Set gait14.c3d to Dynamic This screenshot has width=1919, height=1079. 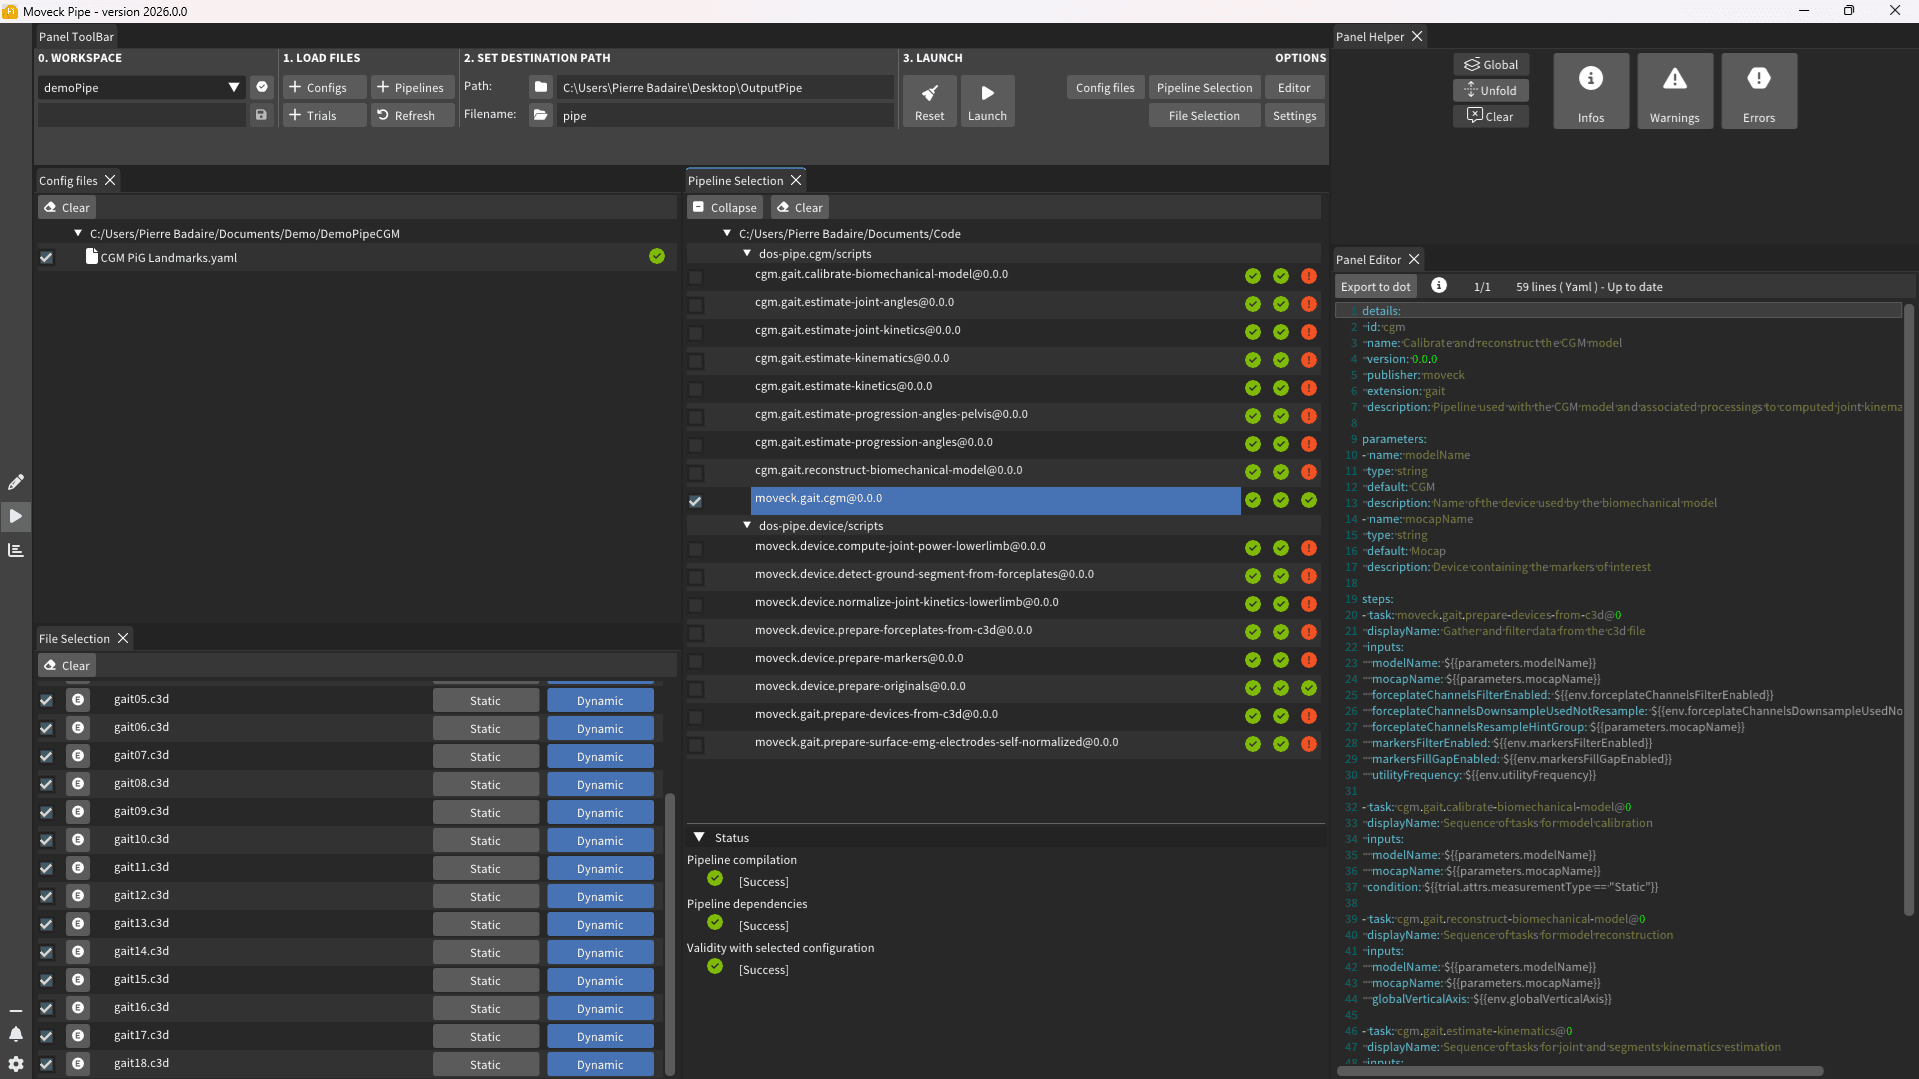point(600,952)
